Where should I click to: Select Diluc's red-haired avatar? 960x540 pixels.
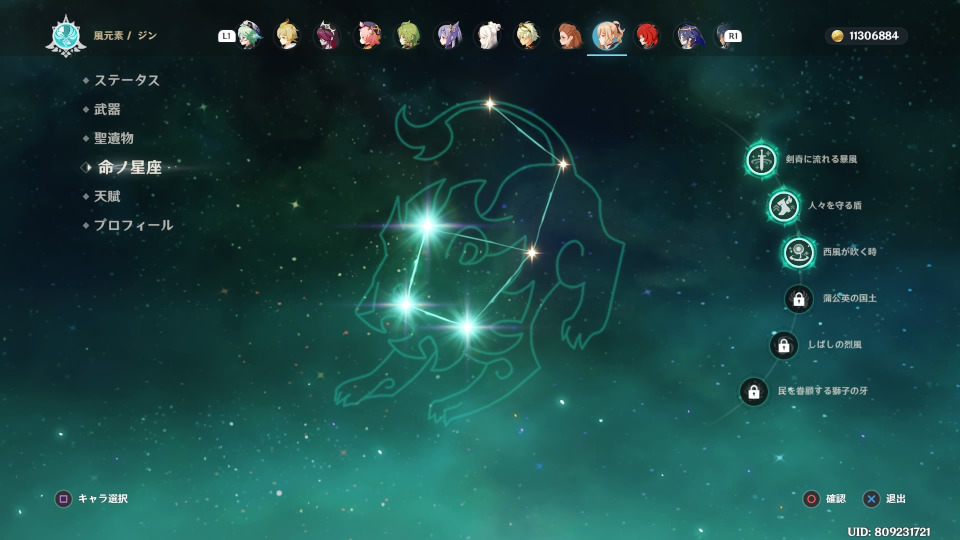(647, 36)
